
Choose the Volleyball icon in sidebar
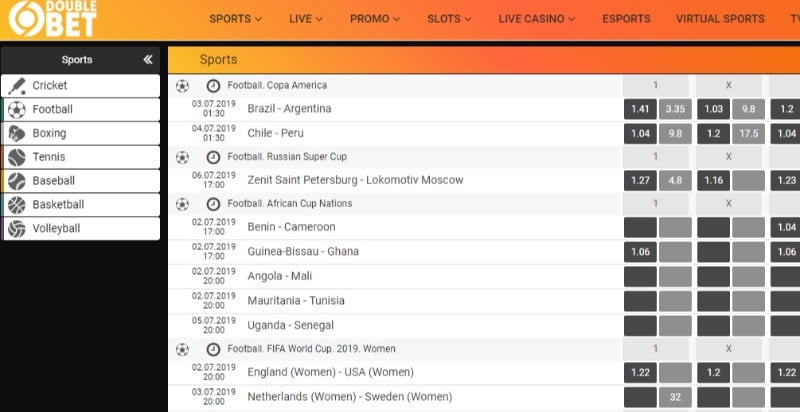pyautogui.click(x=17, y=229)
